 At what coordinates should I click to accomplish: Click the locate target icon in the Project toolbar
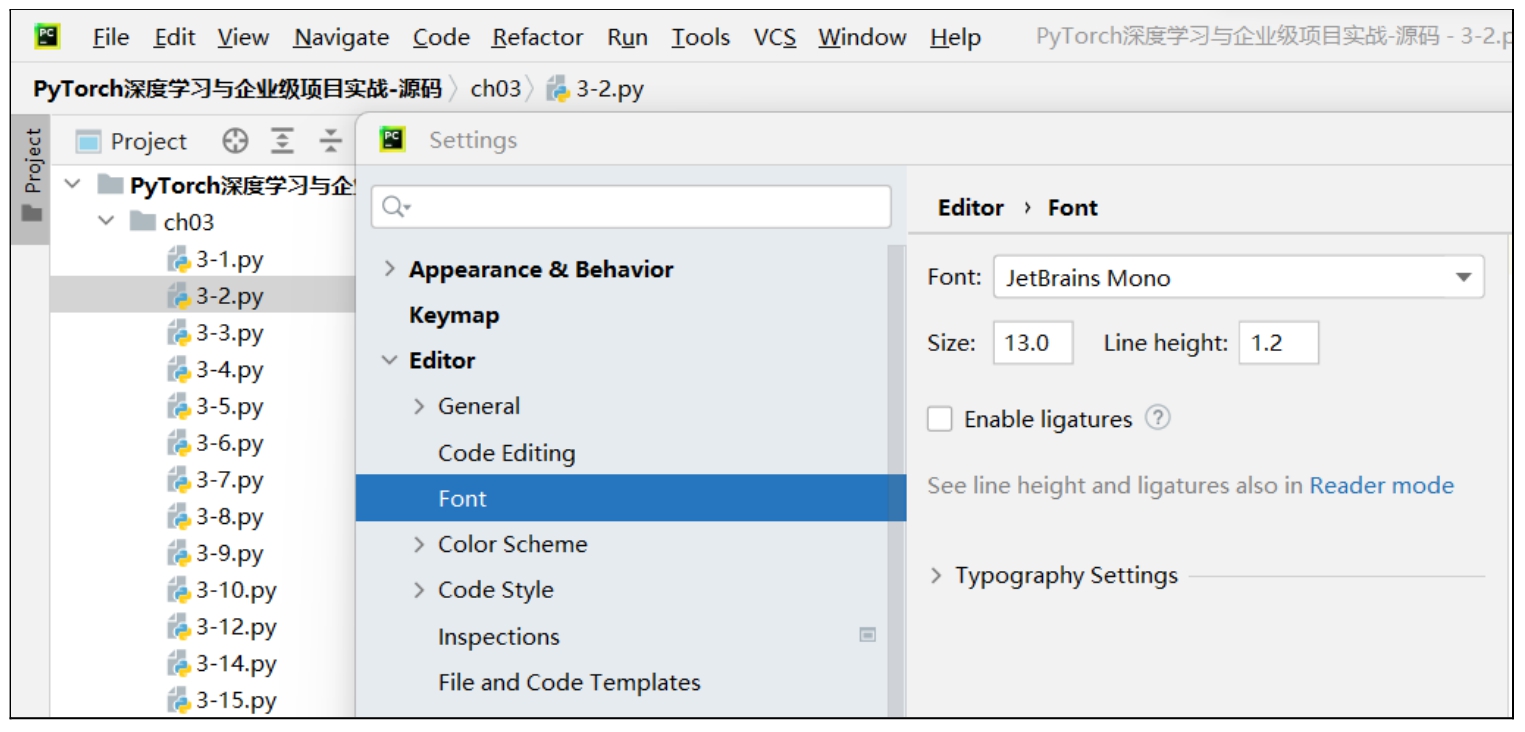235,141
